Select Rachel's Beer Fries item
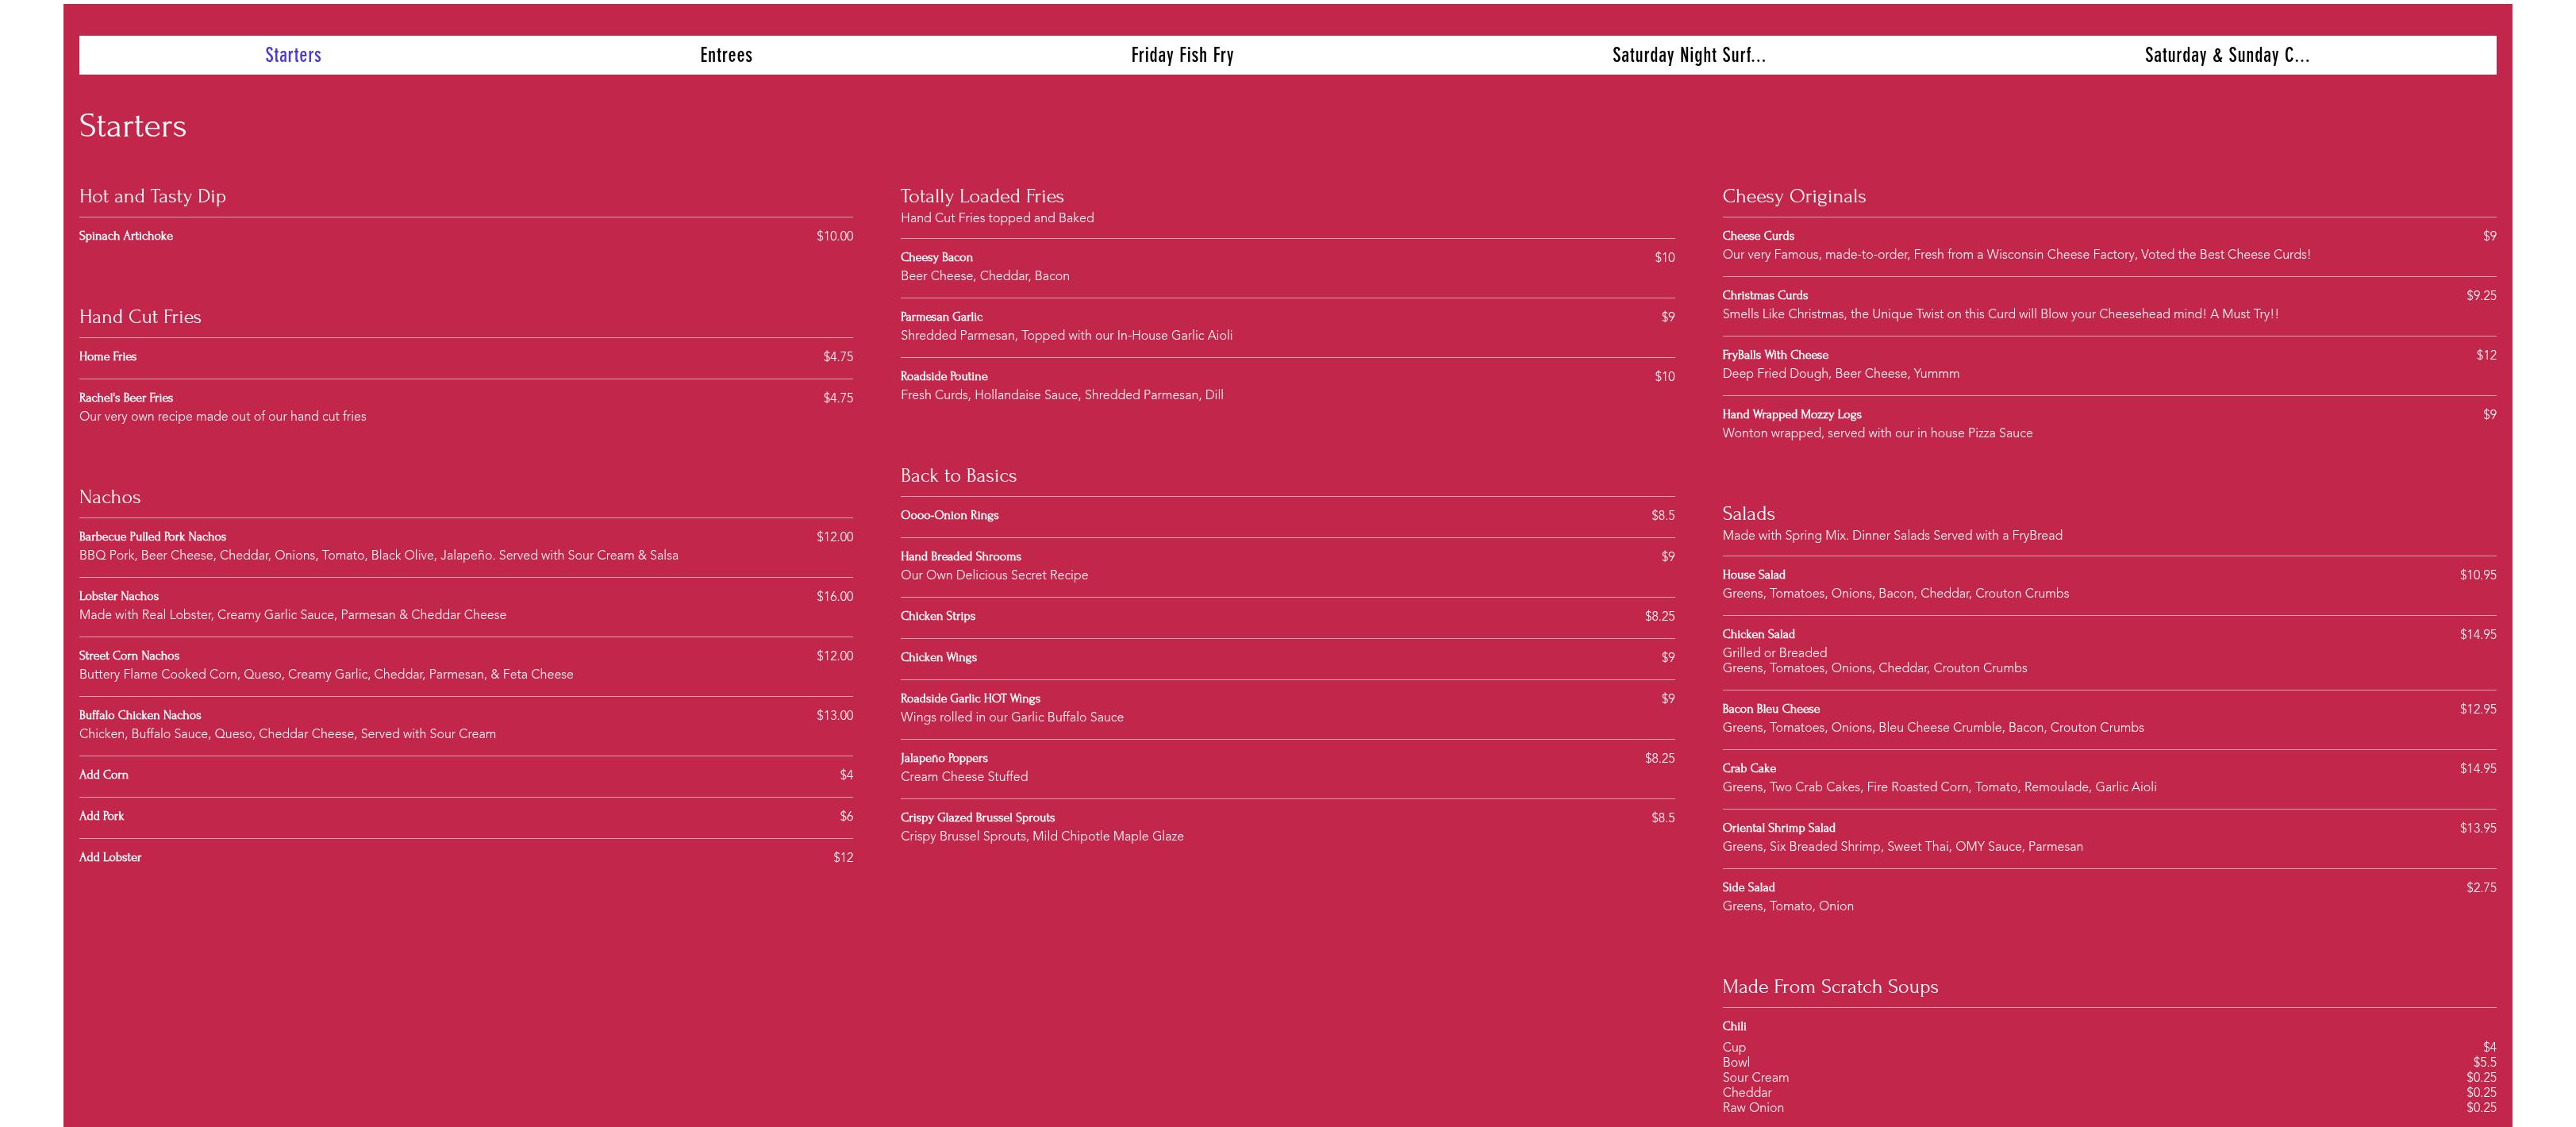Viewport: 2576px width, 1127px height. click(x=126, y=398)
